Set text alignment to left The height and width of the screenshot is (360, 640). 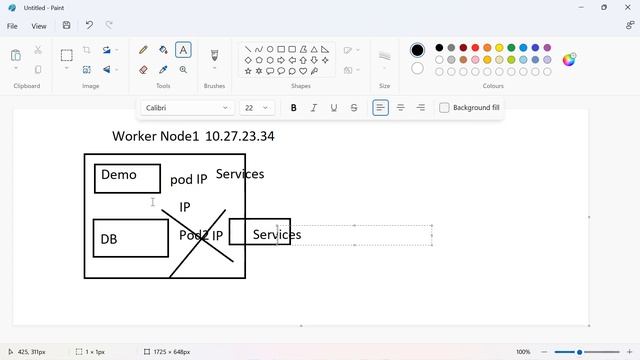tap(380, 108)
